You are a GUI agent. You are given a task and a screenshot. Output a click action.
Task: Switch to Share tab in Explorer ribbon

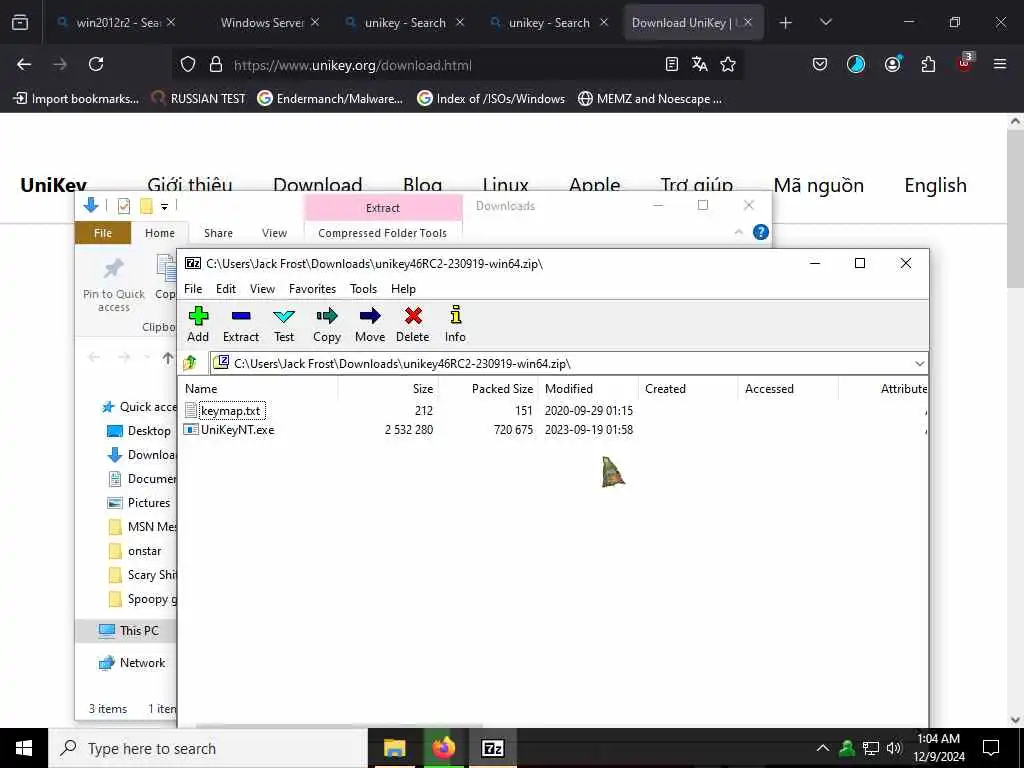[218, 233]
